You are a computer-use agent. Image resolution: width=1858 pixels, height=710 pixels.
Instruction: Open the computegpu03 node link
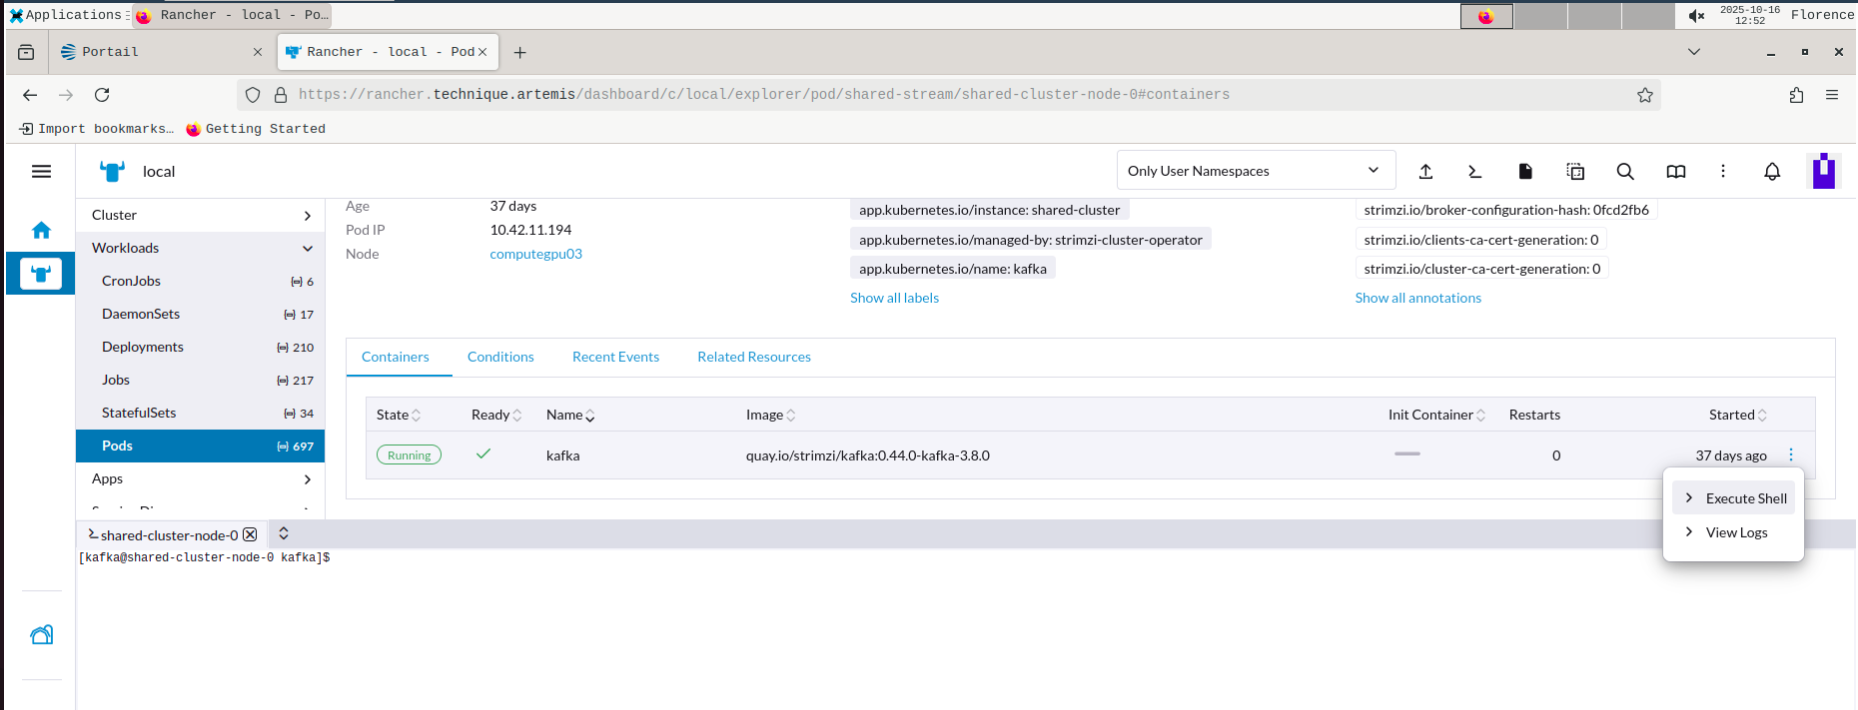[535, 254]
